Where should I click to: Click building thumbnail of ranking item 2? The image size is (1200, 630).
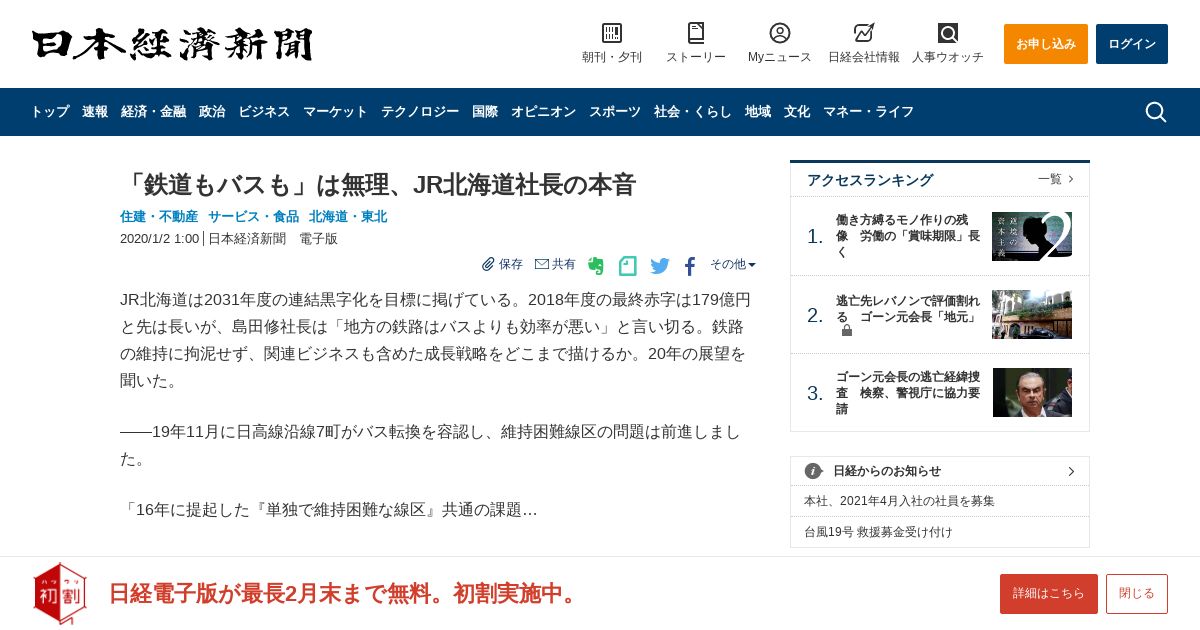pos(1032,314)
